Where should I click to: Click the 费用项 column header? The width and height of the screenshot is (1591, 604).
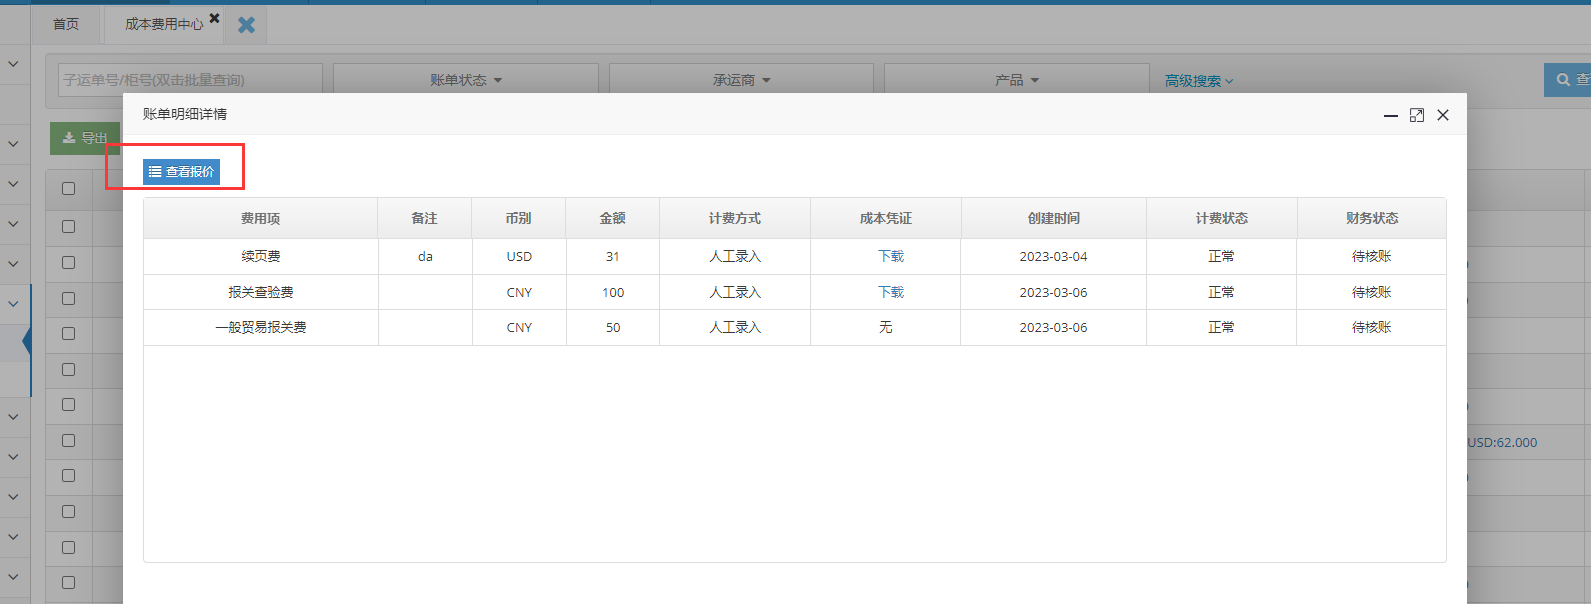click(260, 218)
